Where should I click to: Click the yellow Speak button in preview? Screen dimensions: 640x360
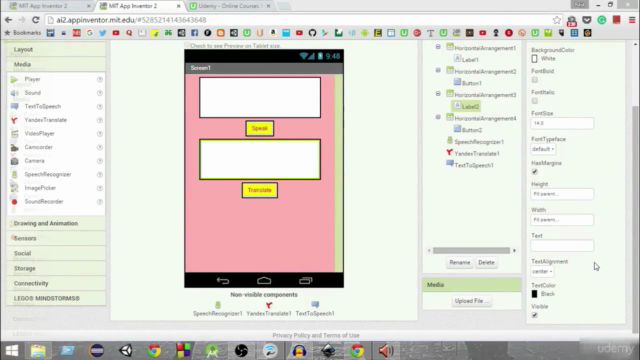click(260, 129)
